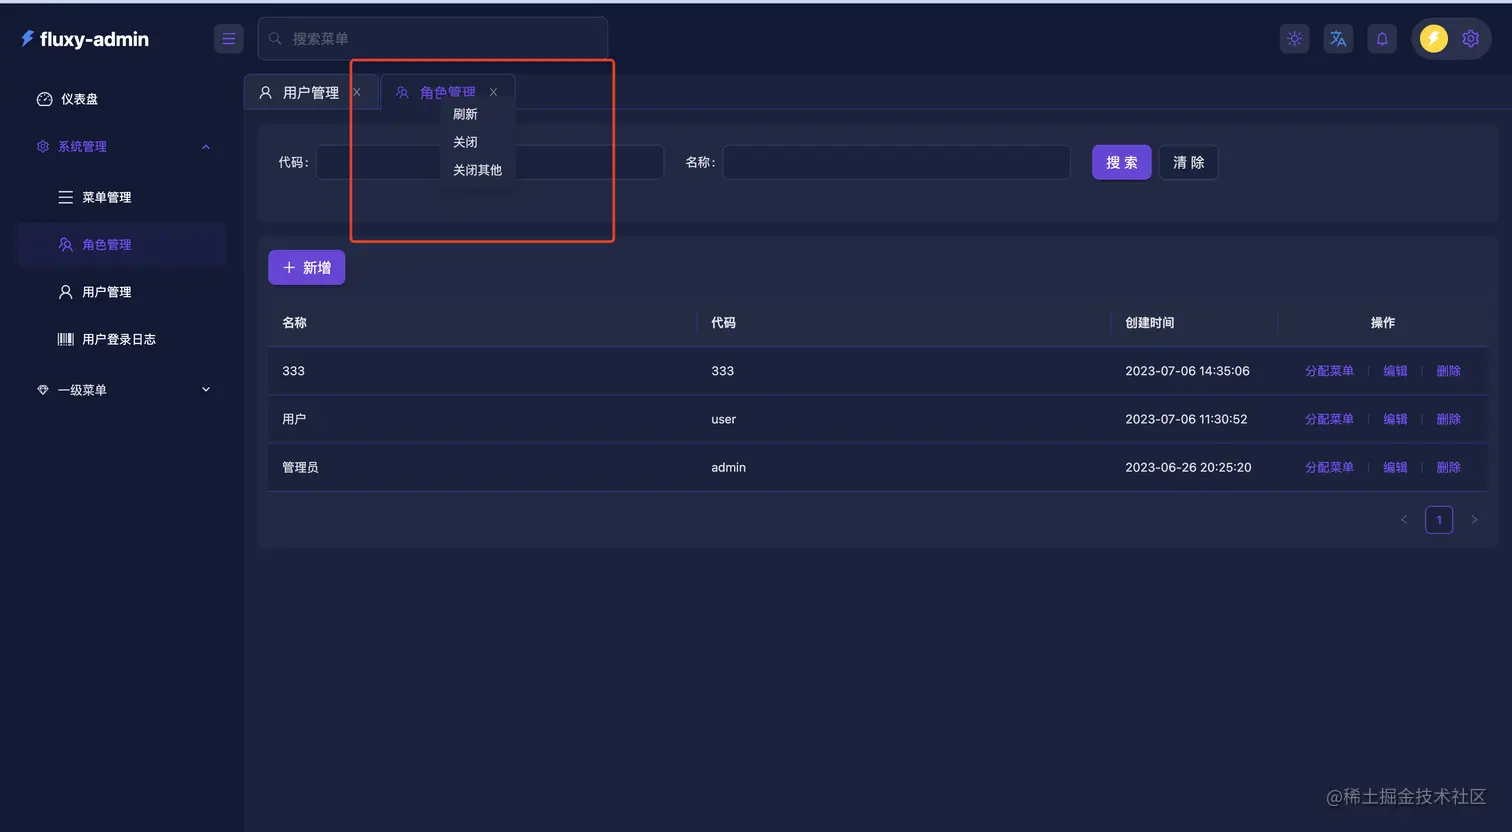Screen dimensions: 1512x832
Task: Click the 2023-07-06 11:30:52 timestamp
Action: point(1186,419)
